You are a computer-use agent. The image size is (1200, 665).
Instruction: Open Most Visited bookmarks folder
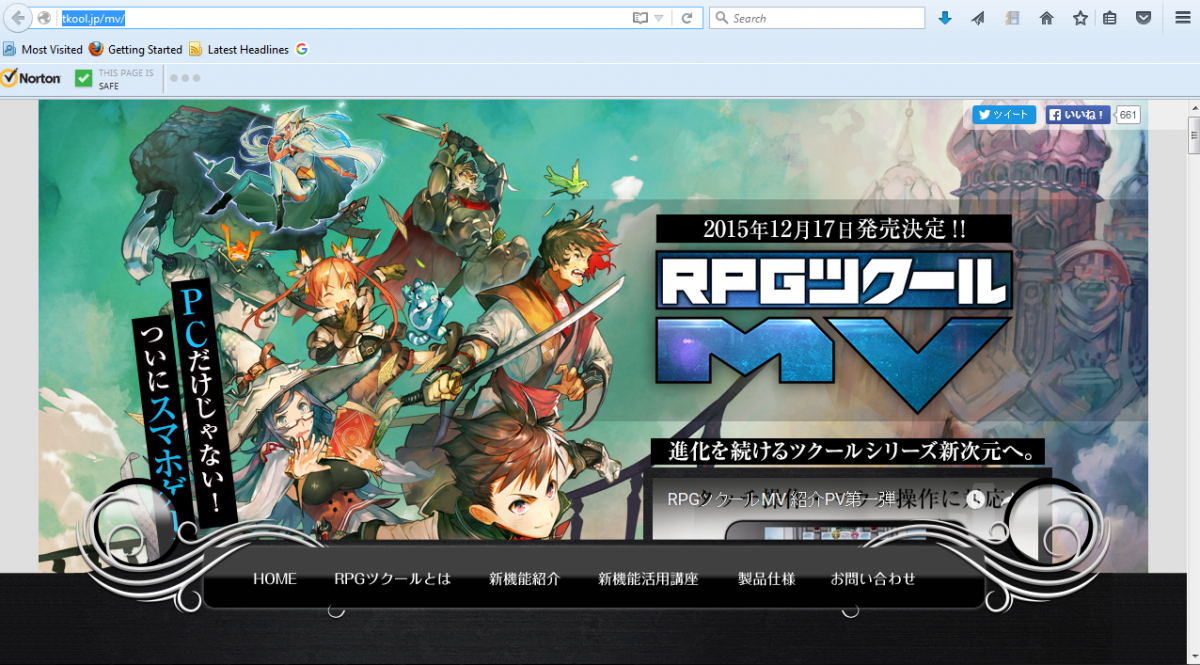point(43,49)
